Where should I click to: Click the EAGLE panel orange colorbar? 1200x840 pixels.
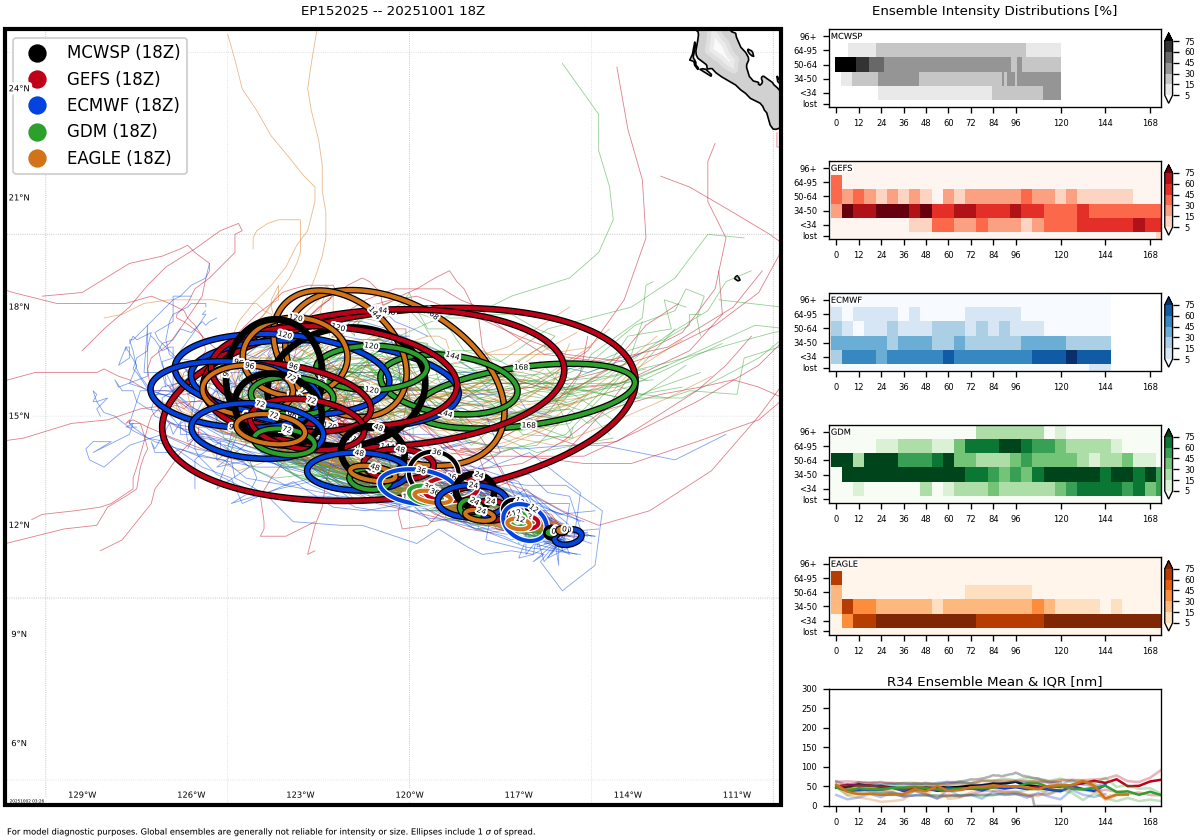1168,596
